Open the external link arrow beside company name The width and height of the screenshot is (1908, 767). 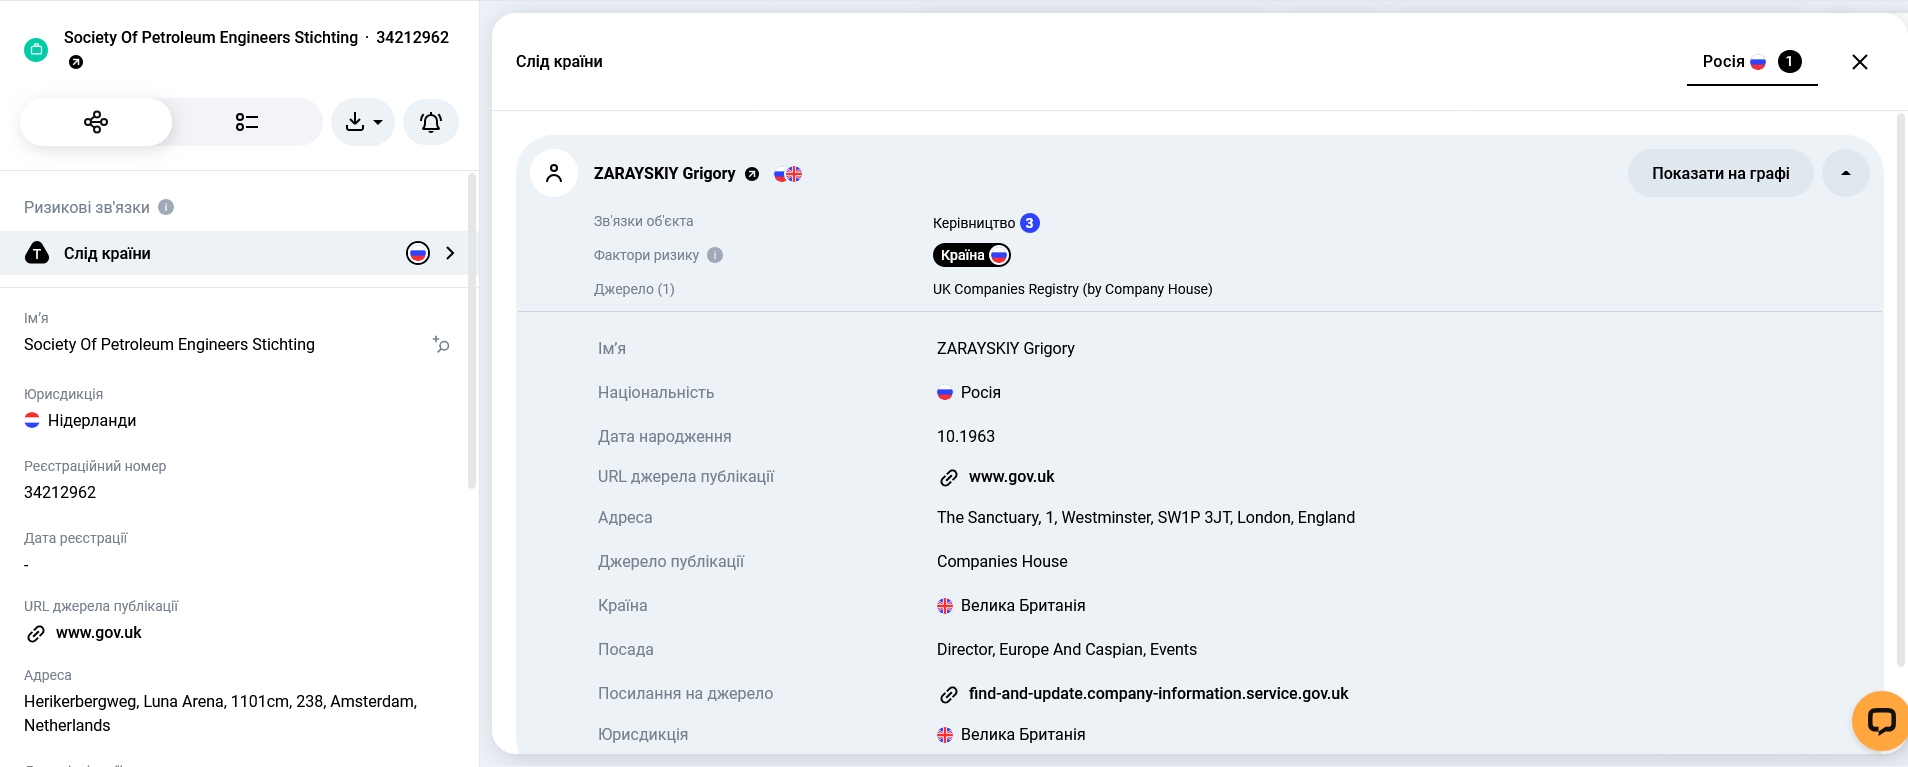pyautogui.click(x=77, y=62)
